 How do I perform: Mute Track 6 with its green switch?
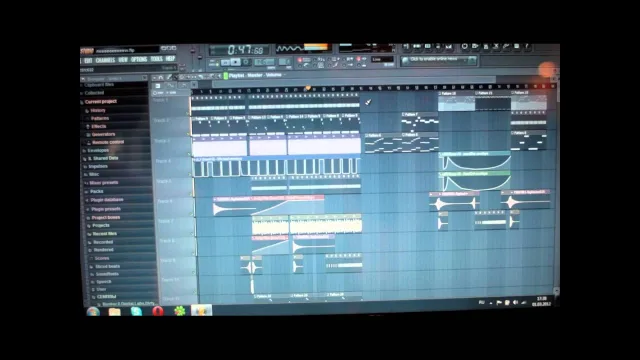pos(191,214)
